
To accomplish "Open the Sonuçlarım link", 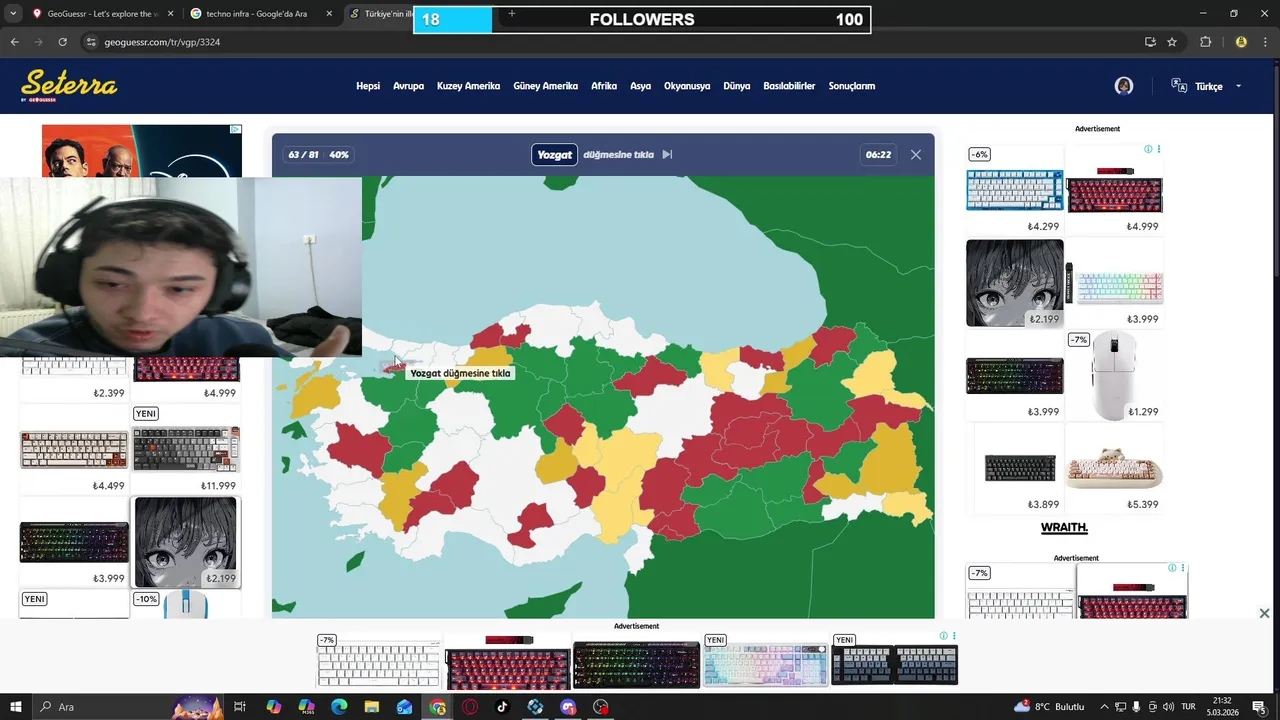I will [x=852, y=86].
